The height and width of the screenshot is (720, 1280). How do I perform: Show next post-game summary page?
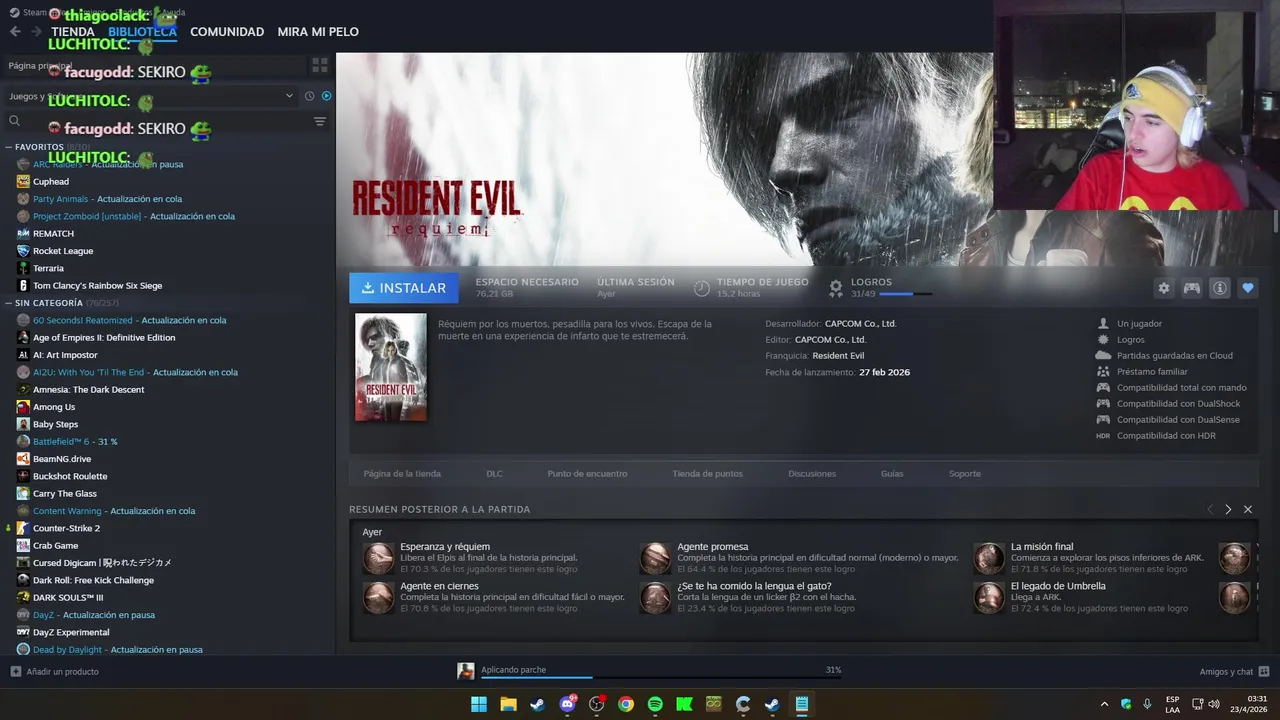(1229, 509)
